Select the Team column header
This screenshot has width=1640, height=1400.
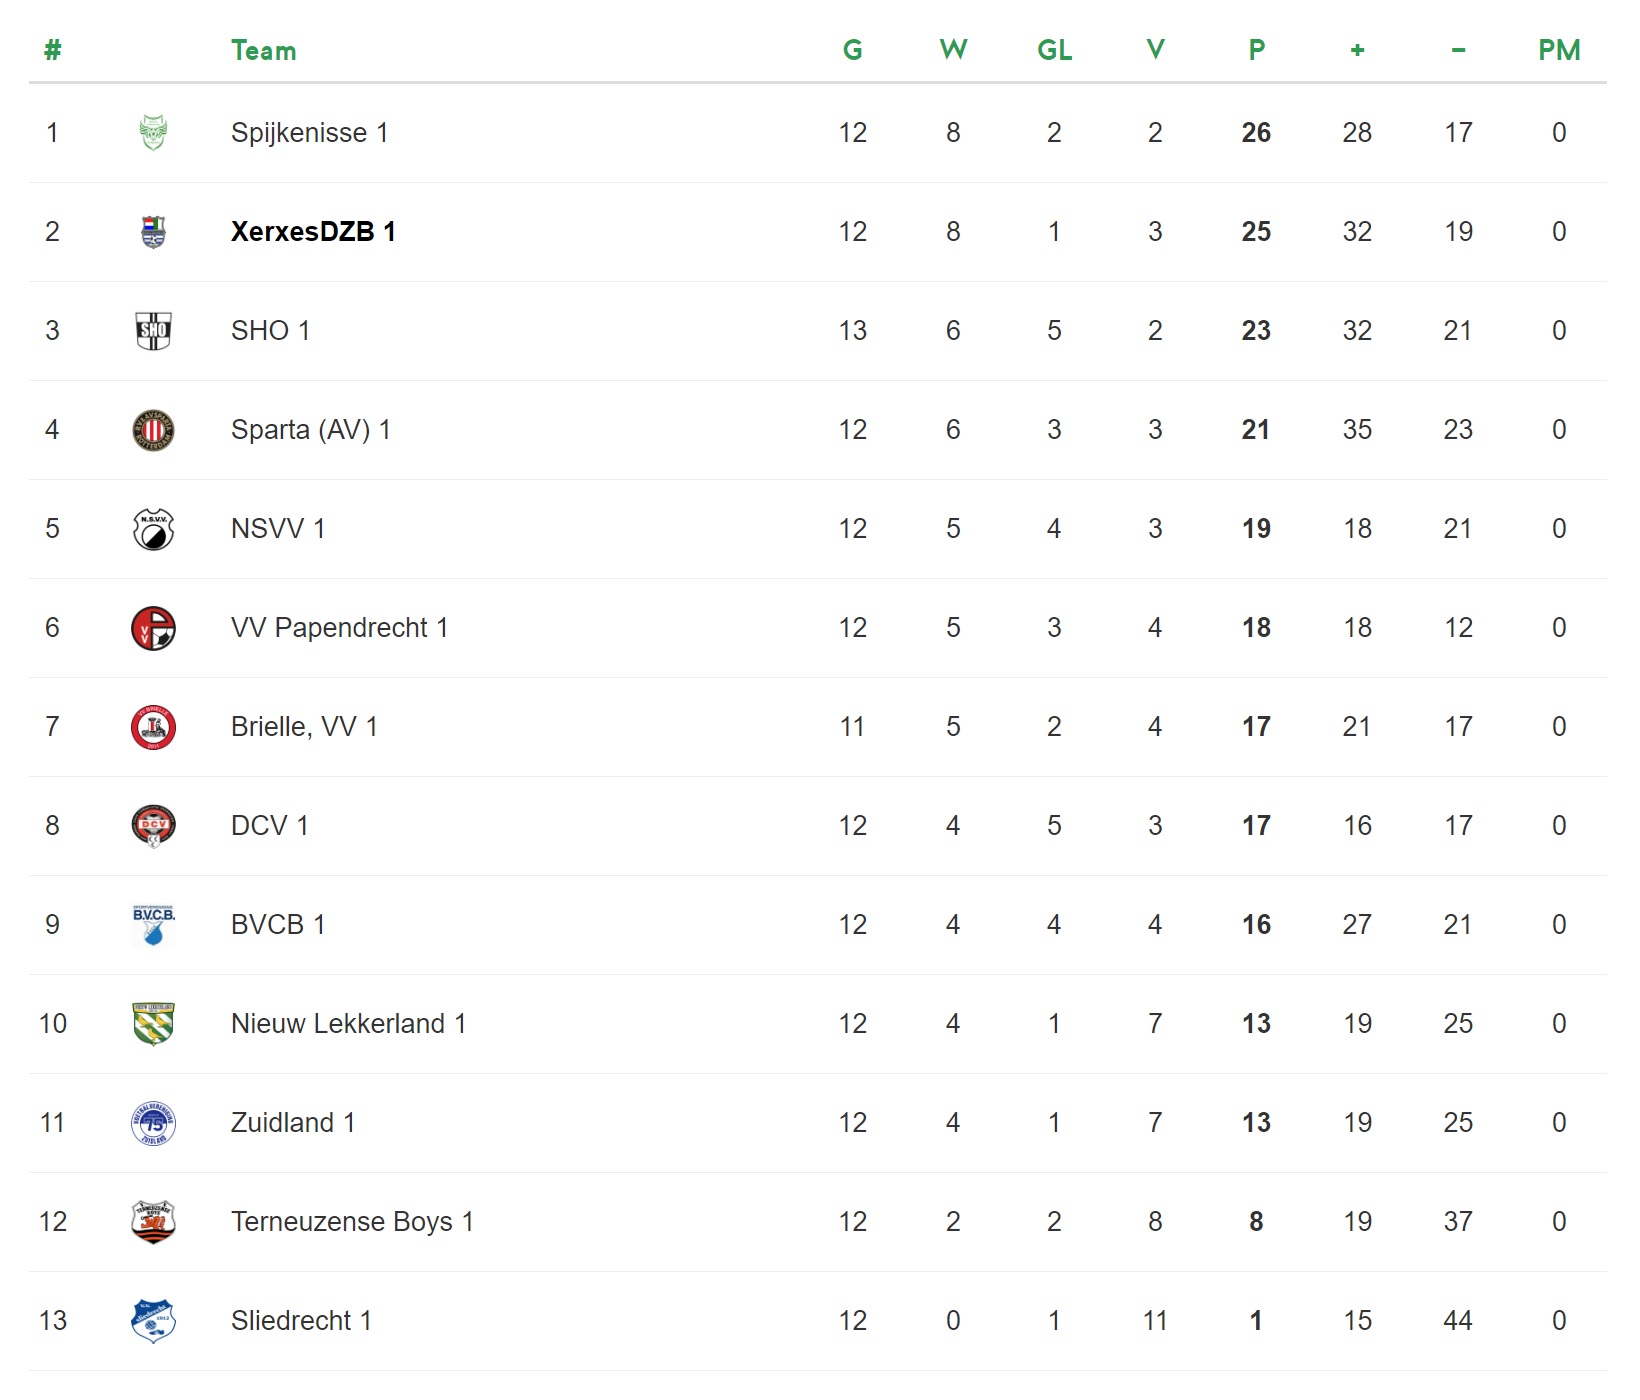263,50
